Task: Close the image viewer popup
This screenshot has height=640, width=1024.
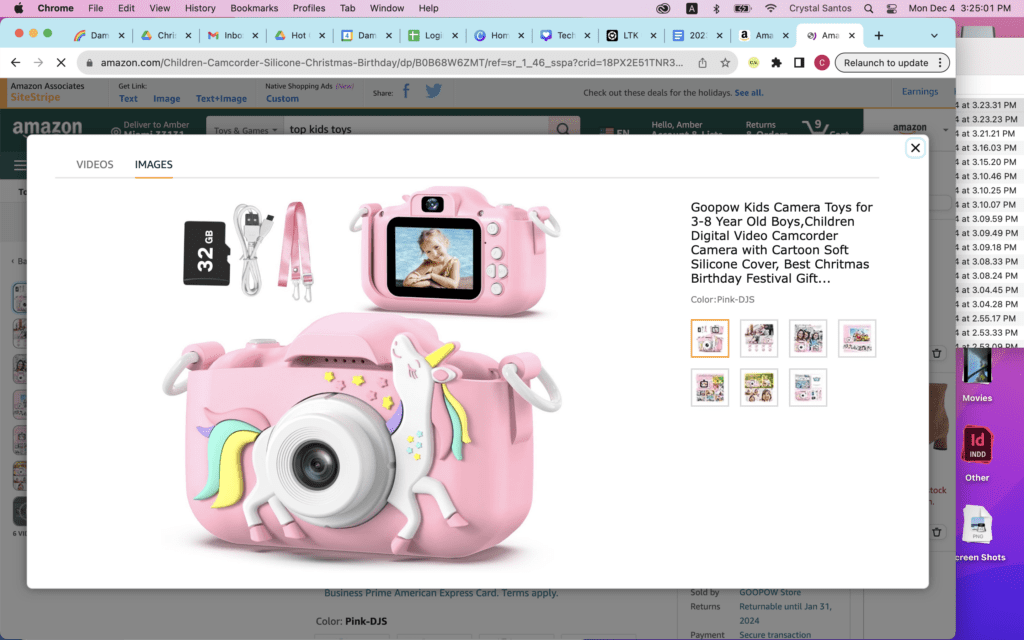Action: pyautogui.click(x=915, y=148)
